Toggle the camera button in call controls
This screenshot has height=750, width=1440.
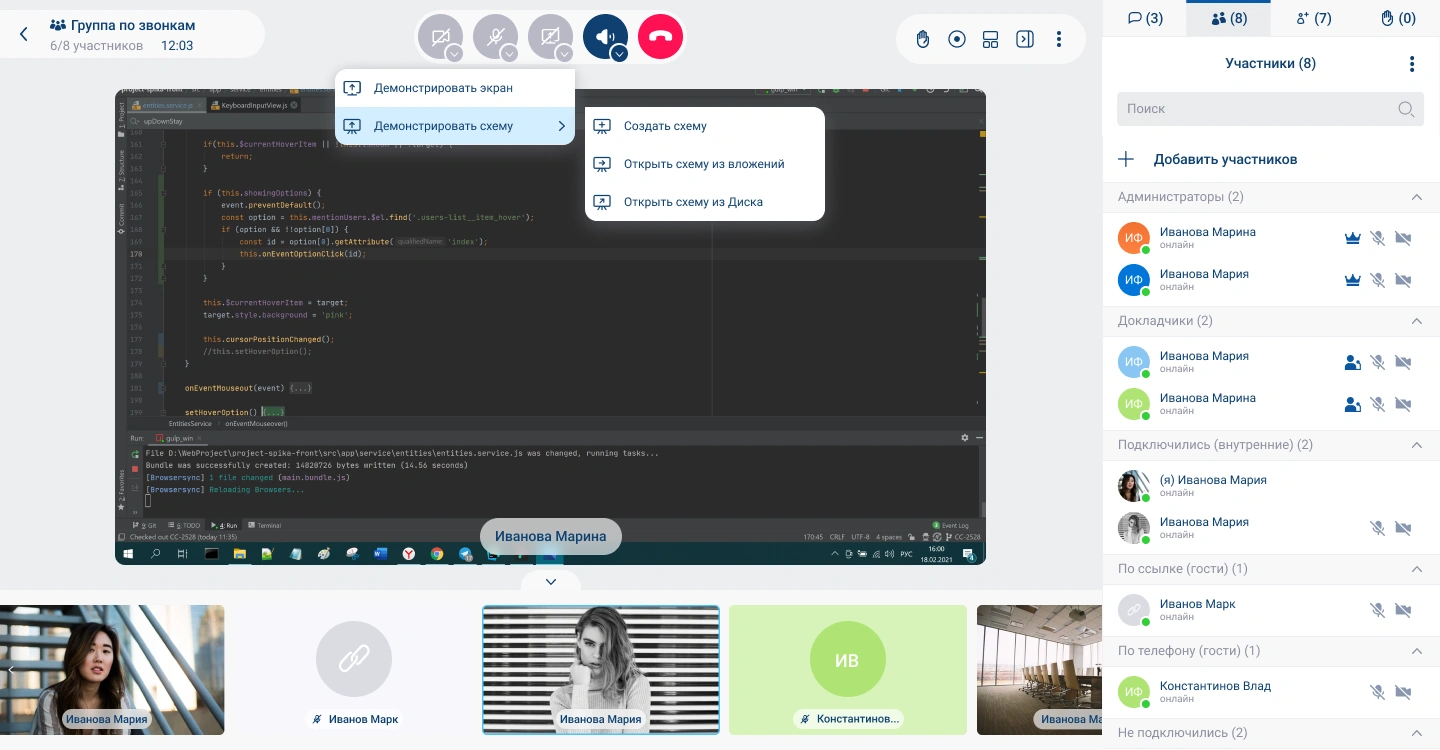pyautogui.click(x=438, y=36)
